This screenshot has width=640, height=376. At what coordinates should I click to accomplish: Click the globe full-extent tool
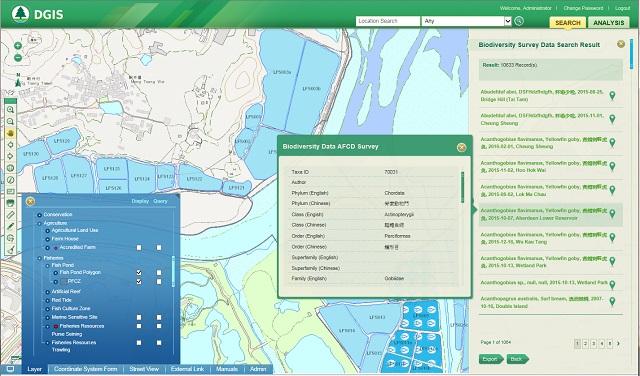tap(11, 168)
